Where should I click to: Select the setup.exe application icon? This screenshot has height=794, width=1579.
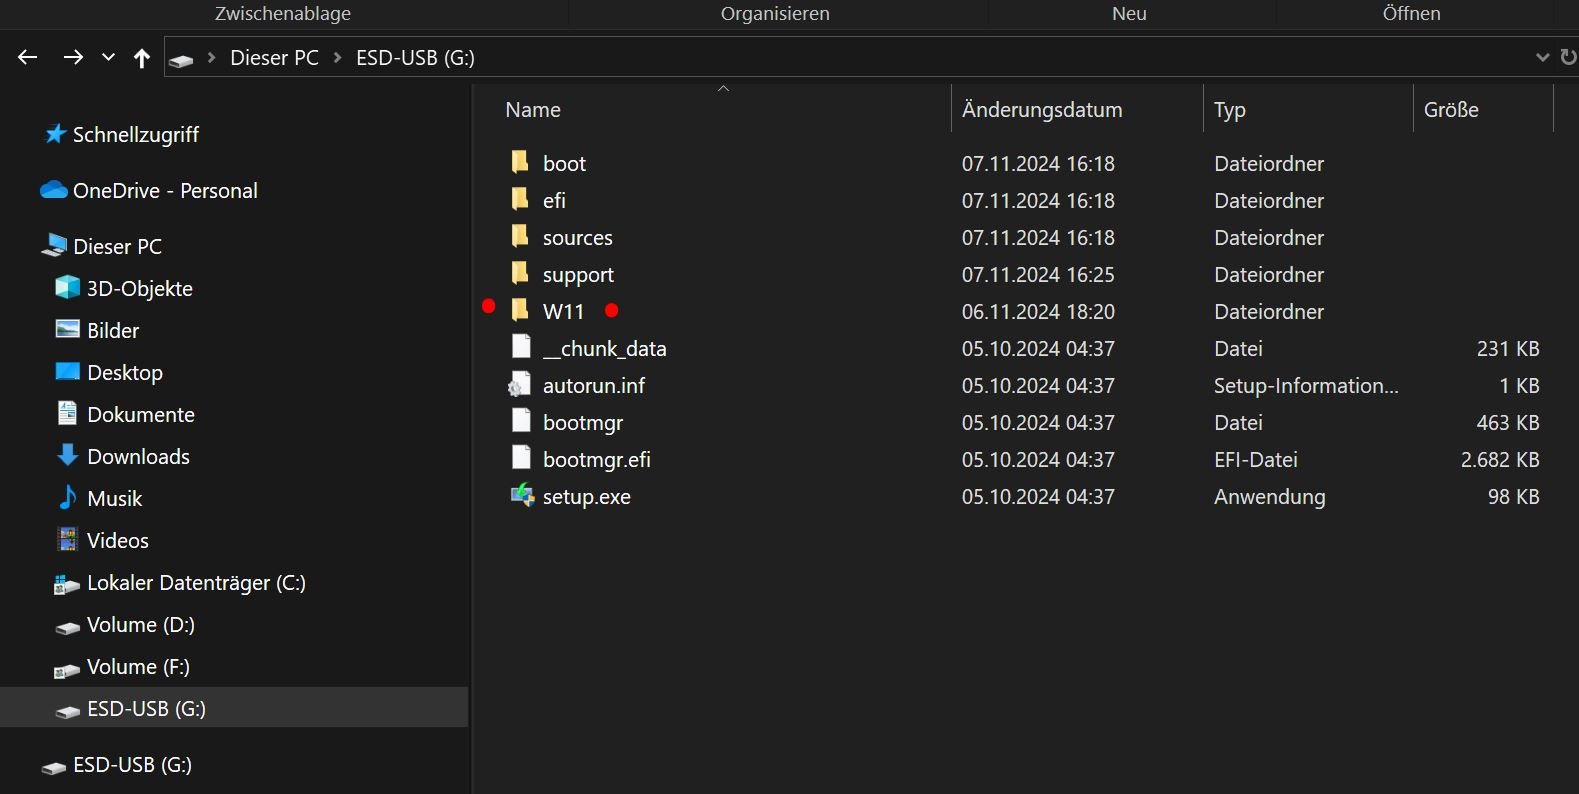(522, 495)
